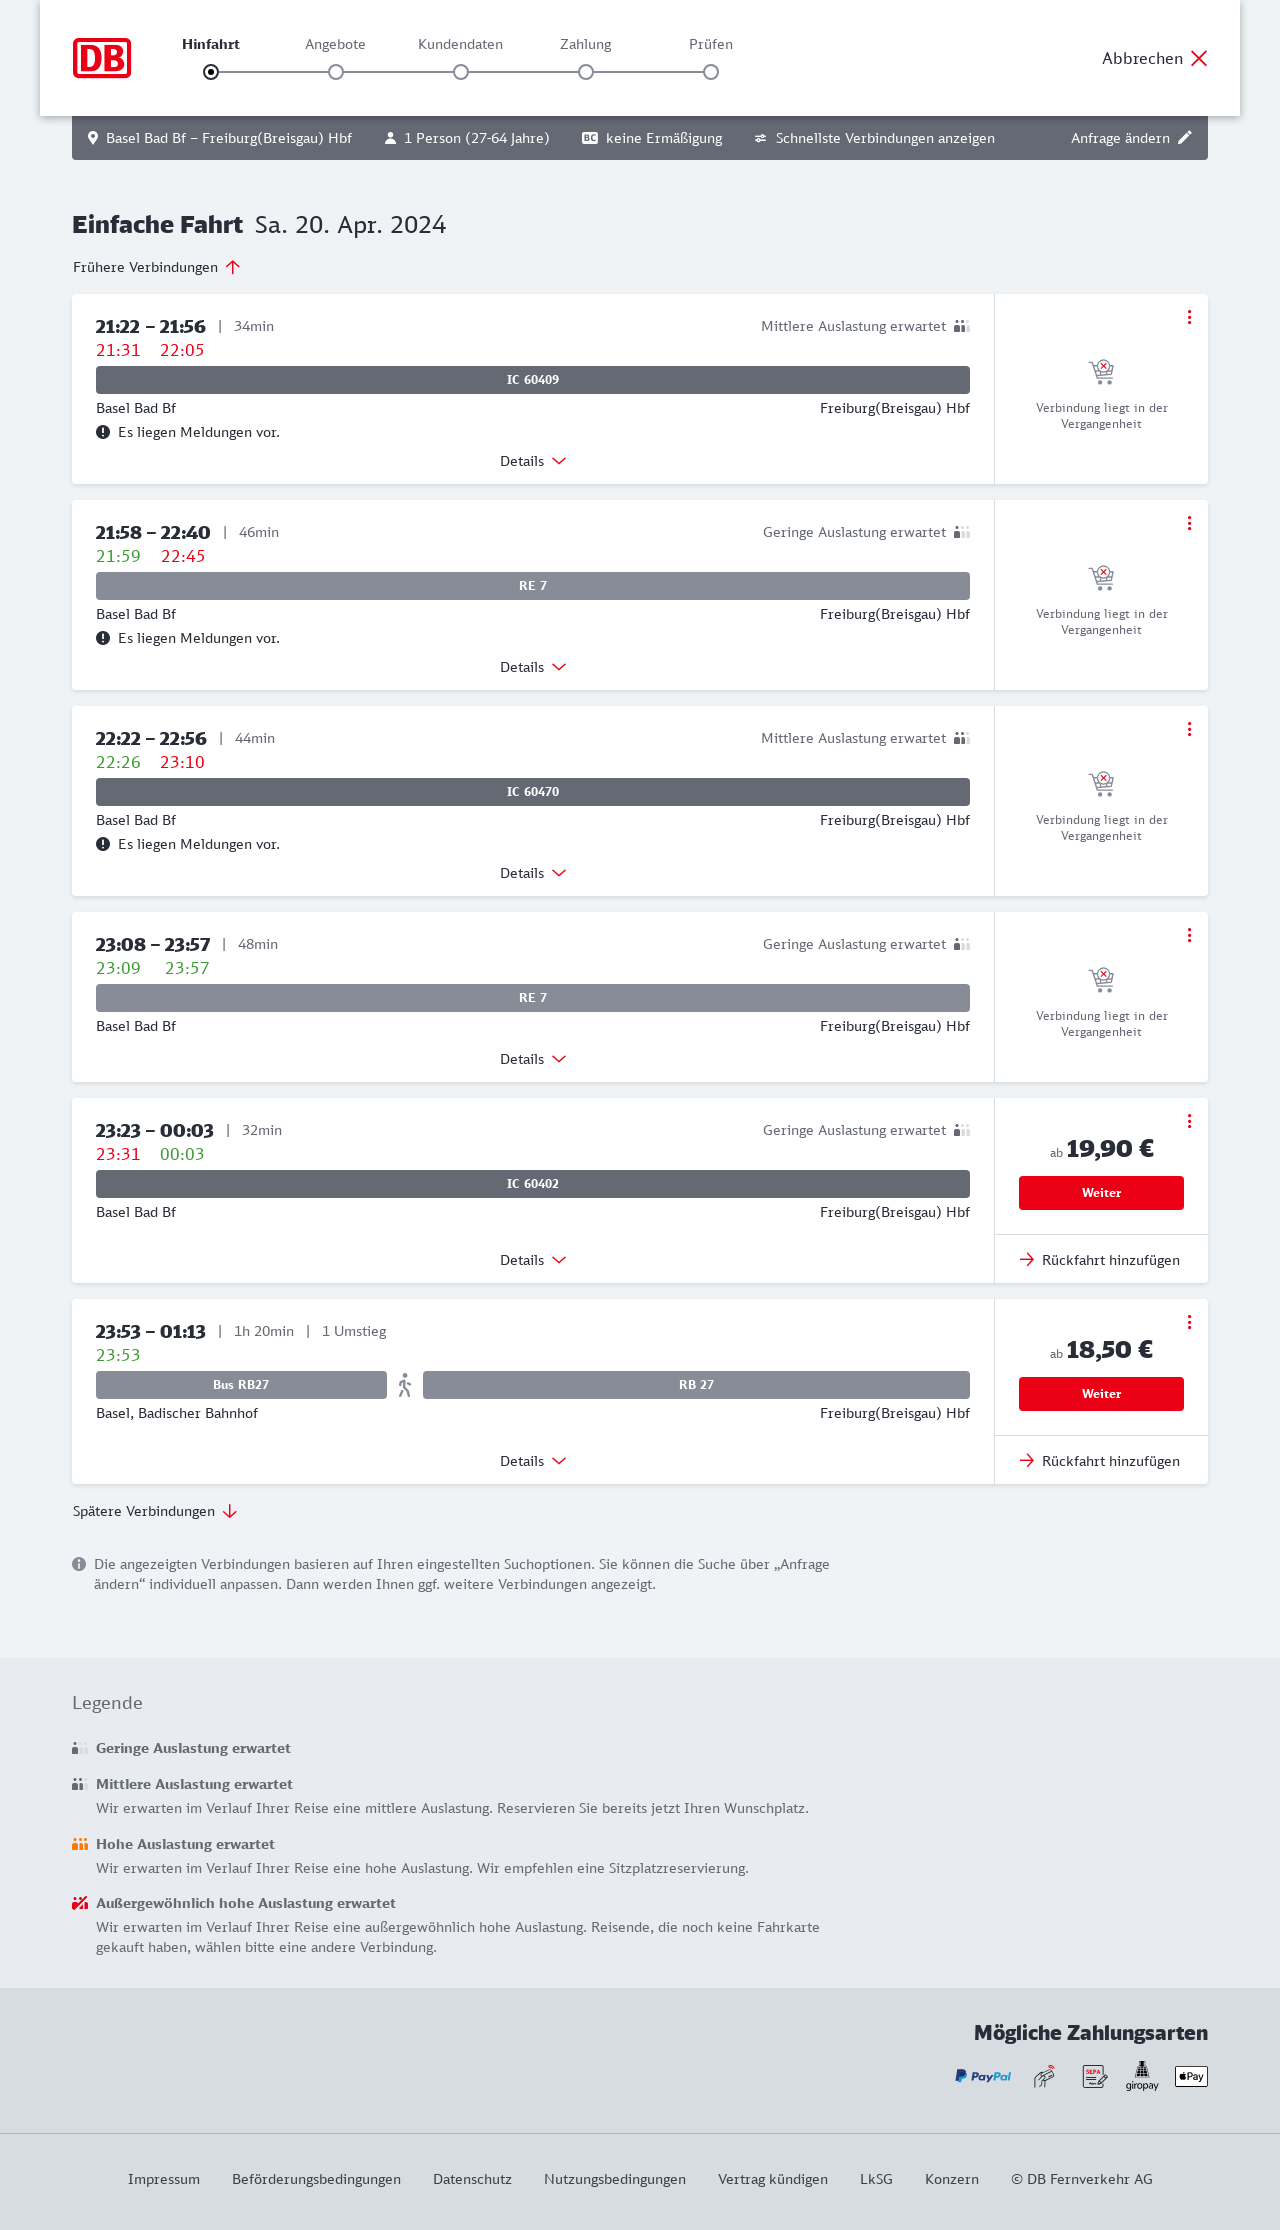Expand Details of the 23:23 IC 60402 connection

533,1260
